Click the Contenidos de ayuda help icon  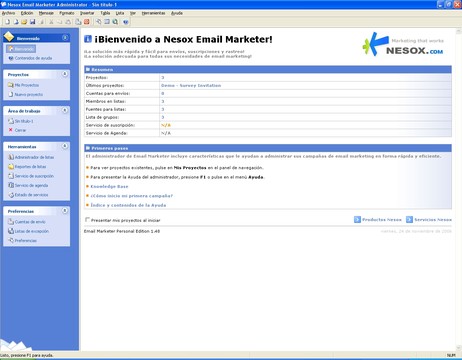[x=11, y=58]
